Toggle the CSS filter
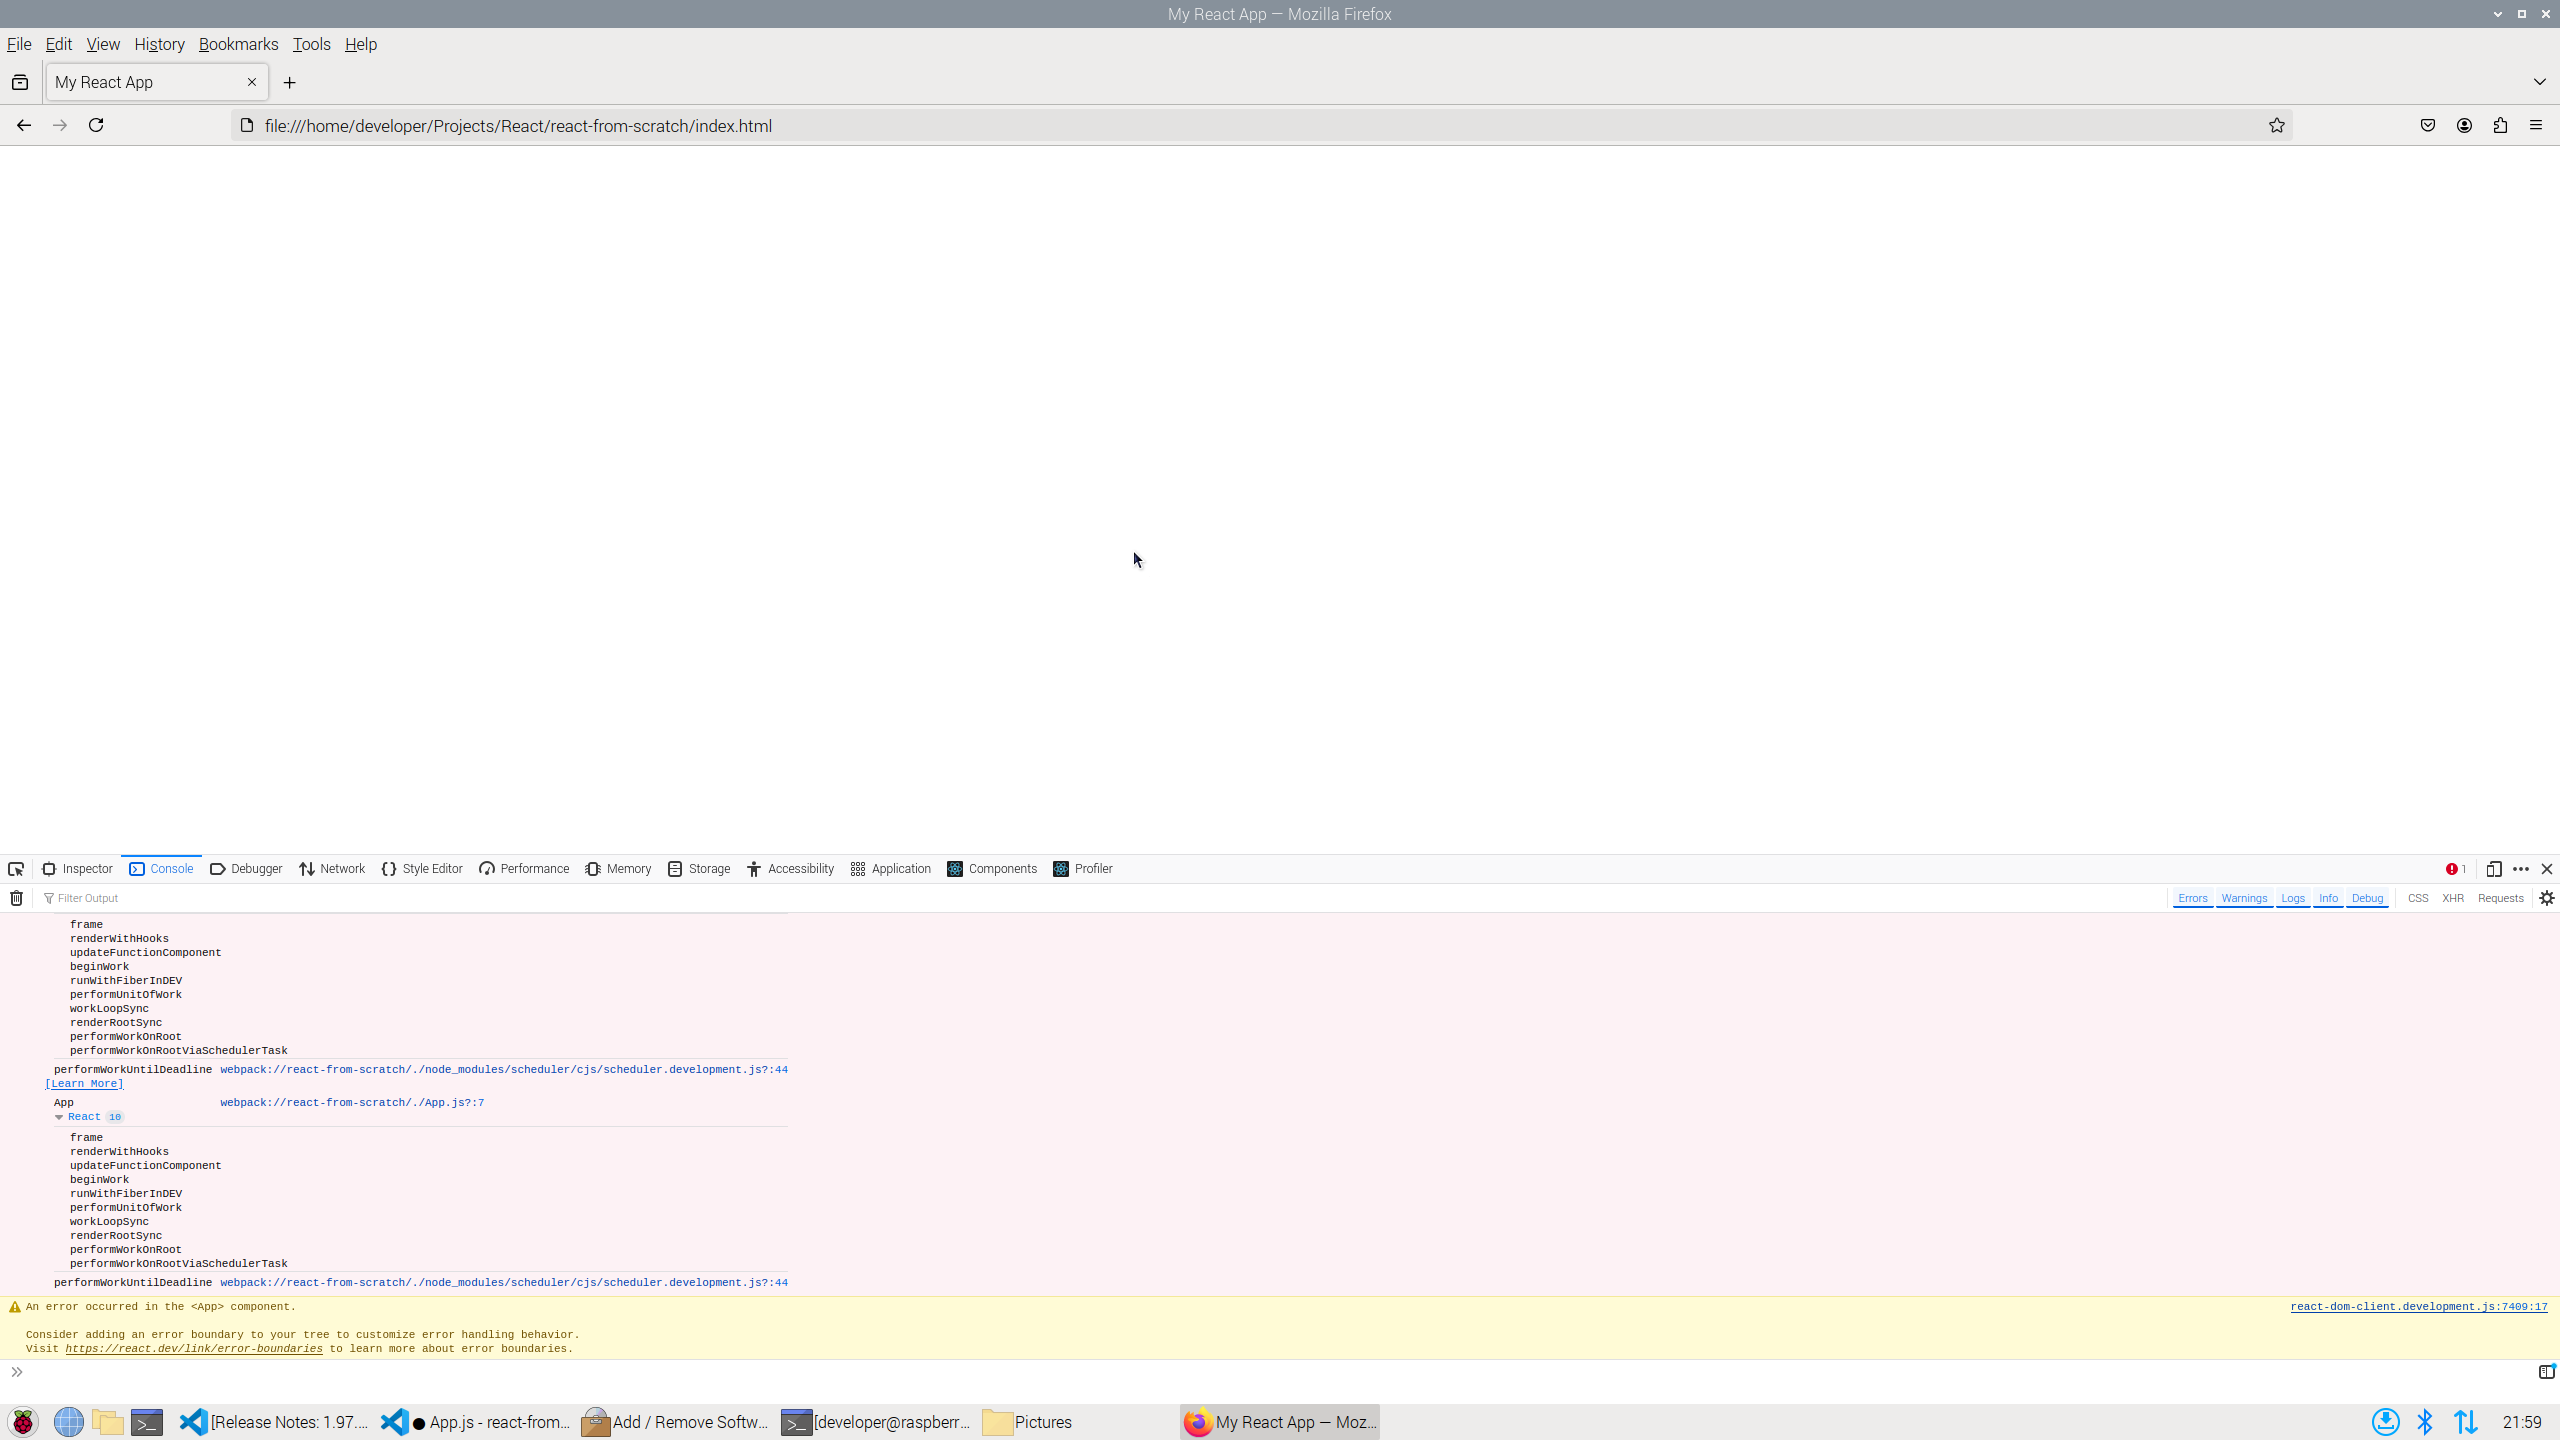This screenshot has width=2560, height=1440. (x=2418, y=898)
